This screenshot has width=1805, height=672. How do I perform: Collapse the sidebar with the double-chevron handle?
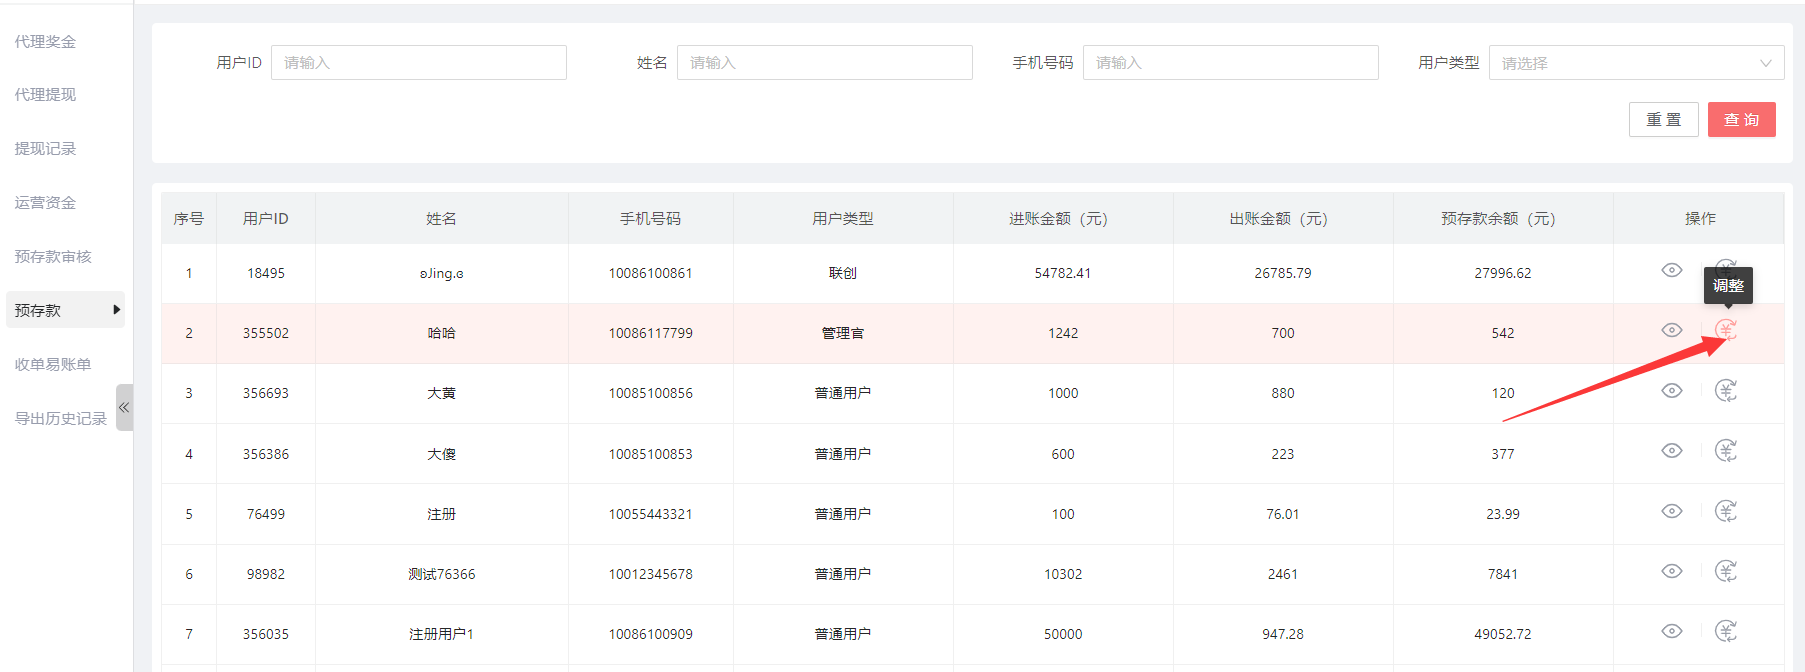(x=124, y=407)
